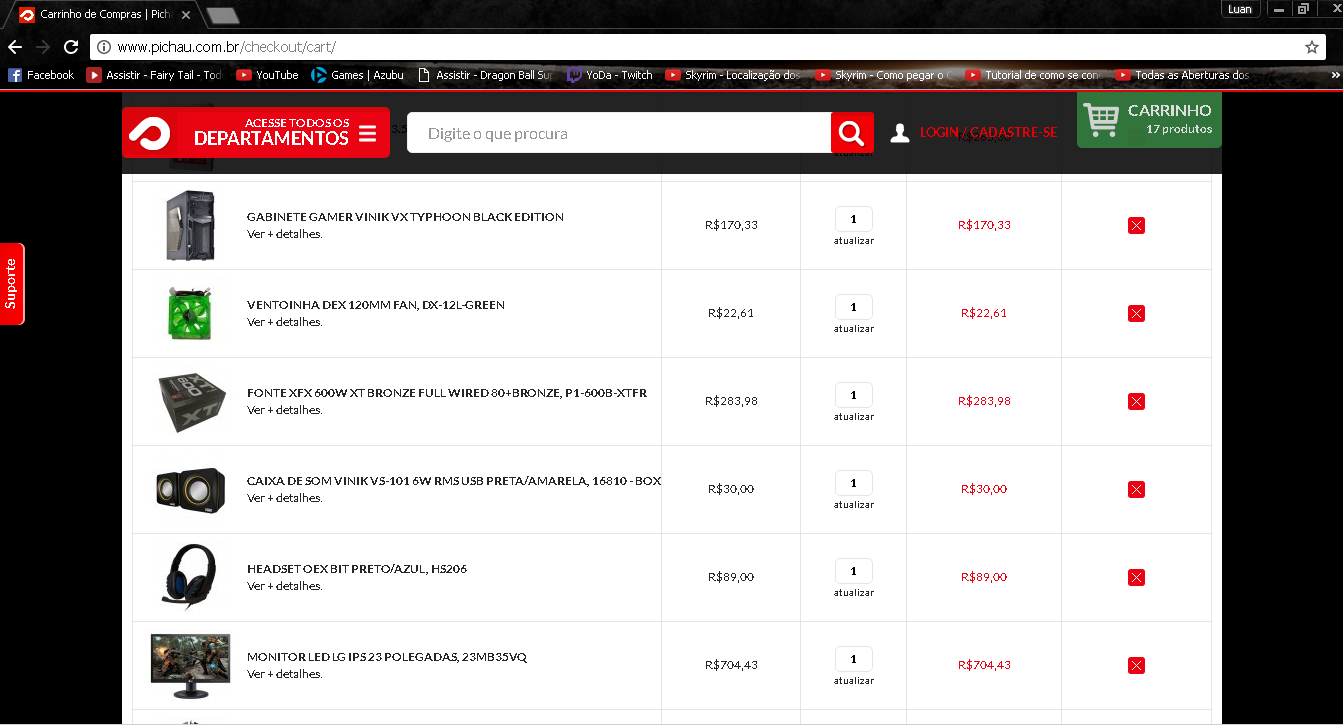Open the Facebook bookmark
This screenshot has width=1343, height=726.
[x=41, y=75]
